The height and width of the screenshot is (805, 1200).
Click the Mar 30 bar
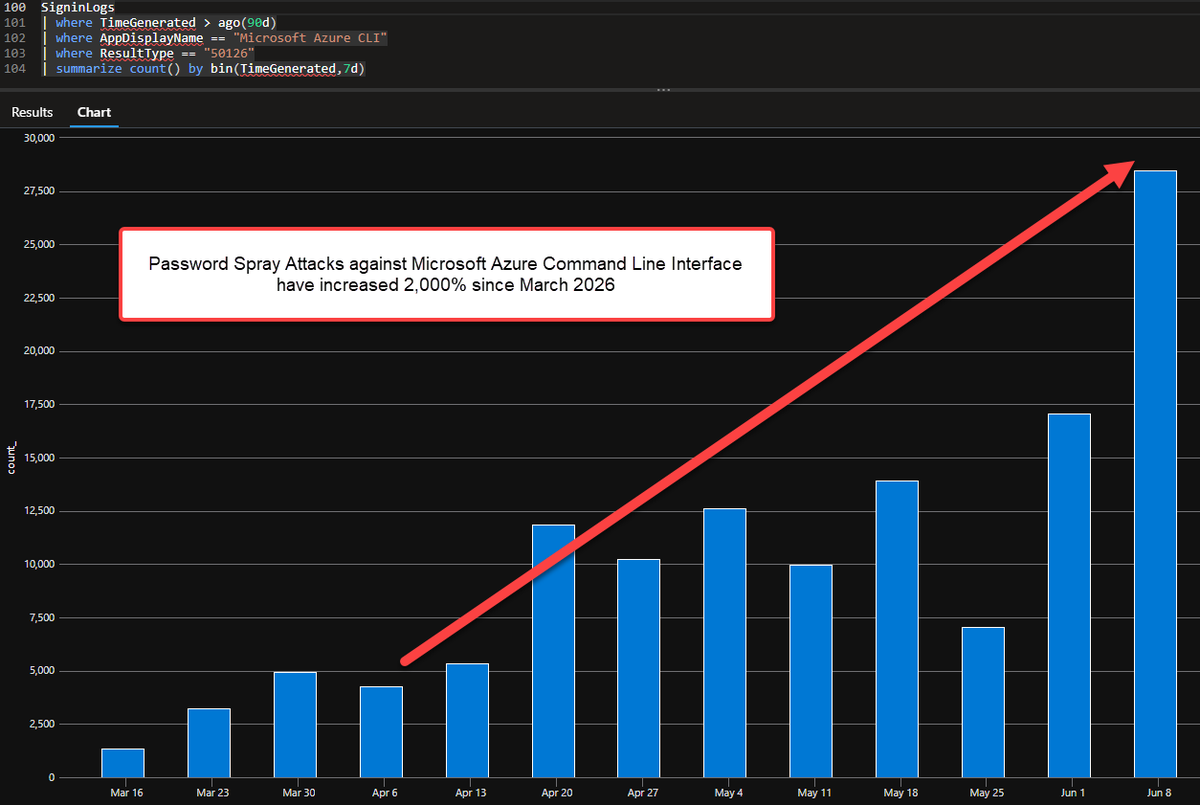[x=295, y=725]
